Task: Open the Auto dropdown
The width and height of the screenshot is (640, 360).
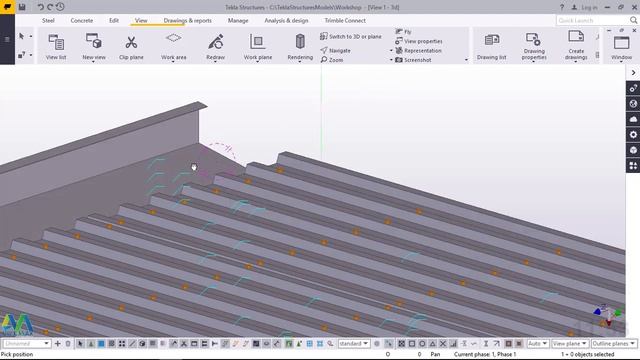Action: [537, 344]
